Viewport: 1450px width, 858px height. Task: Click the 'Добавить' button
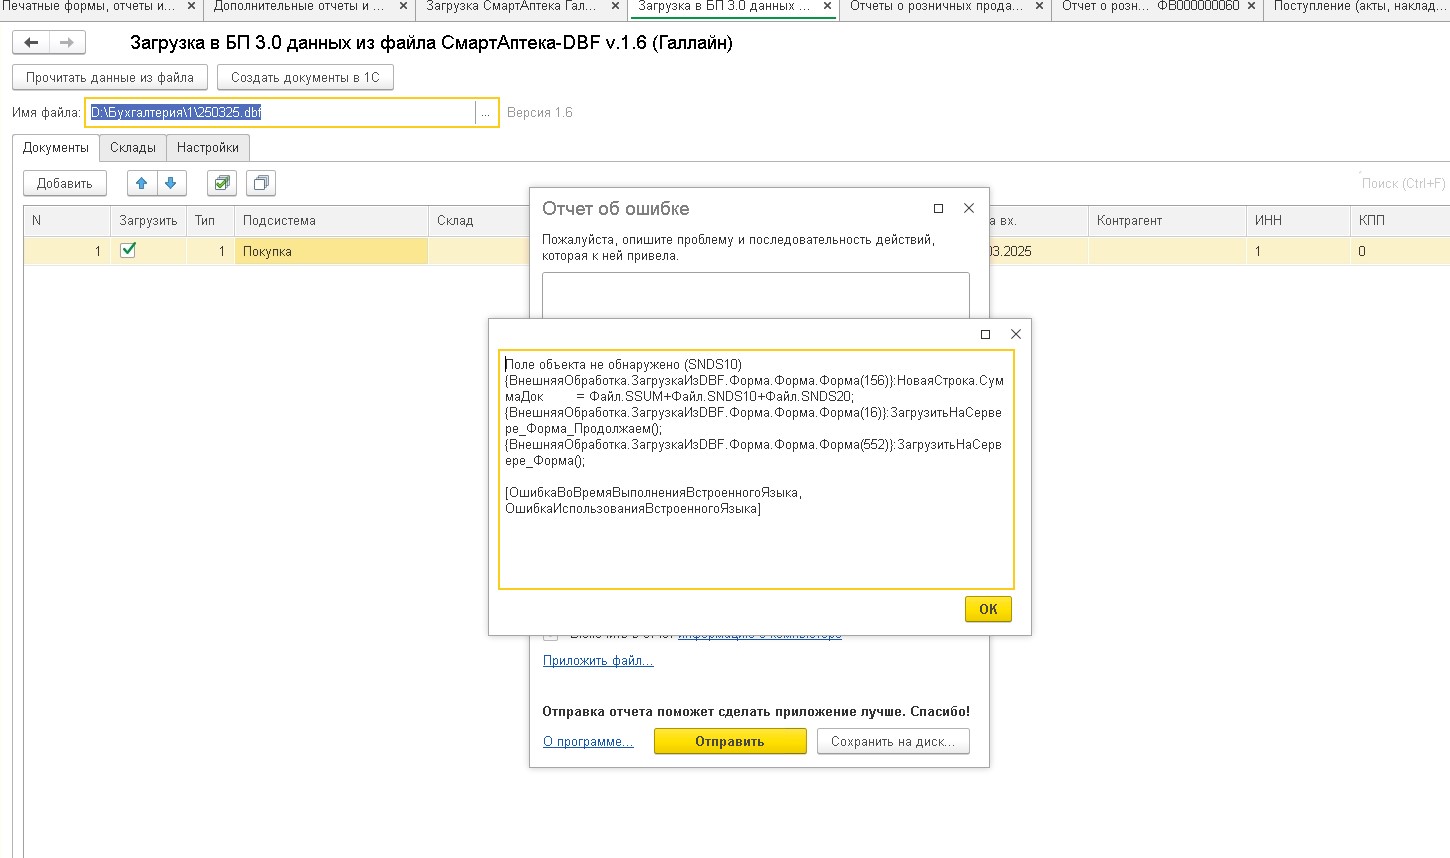pos(65,183)
